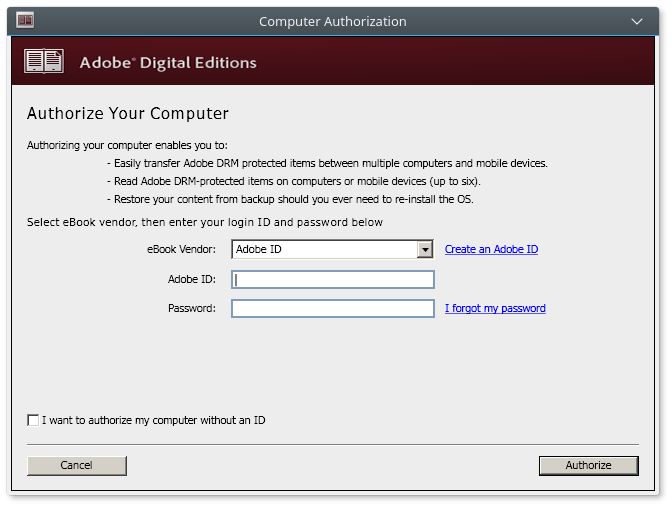Image resolution: width=672 pixels, height=508 pixels.
Task: Click the 'Computer Authorization' window title
Action: [x=333, y=21]
